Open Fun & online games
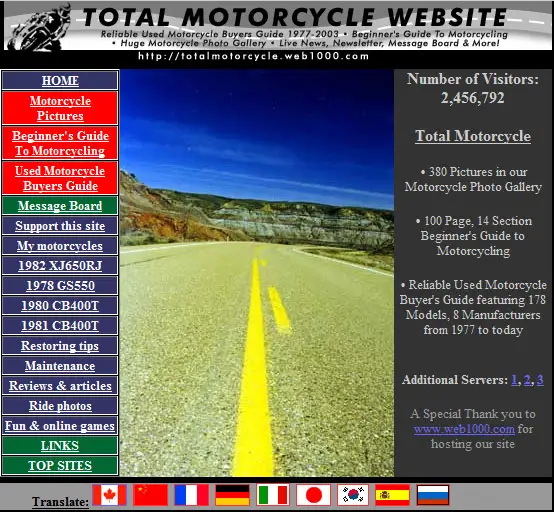Viewport: 554px width, 512px height. pyautogui.click(x=60, y=425)
